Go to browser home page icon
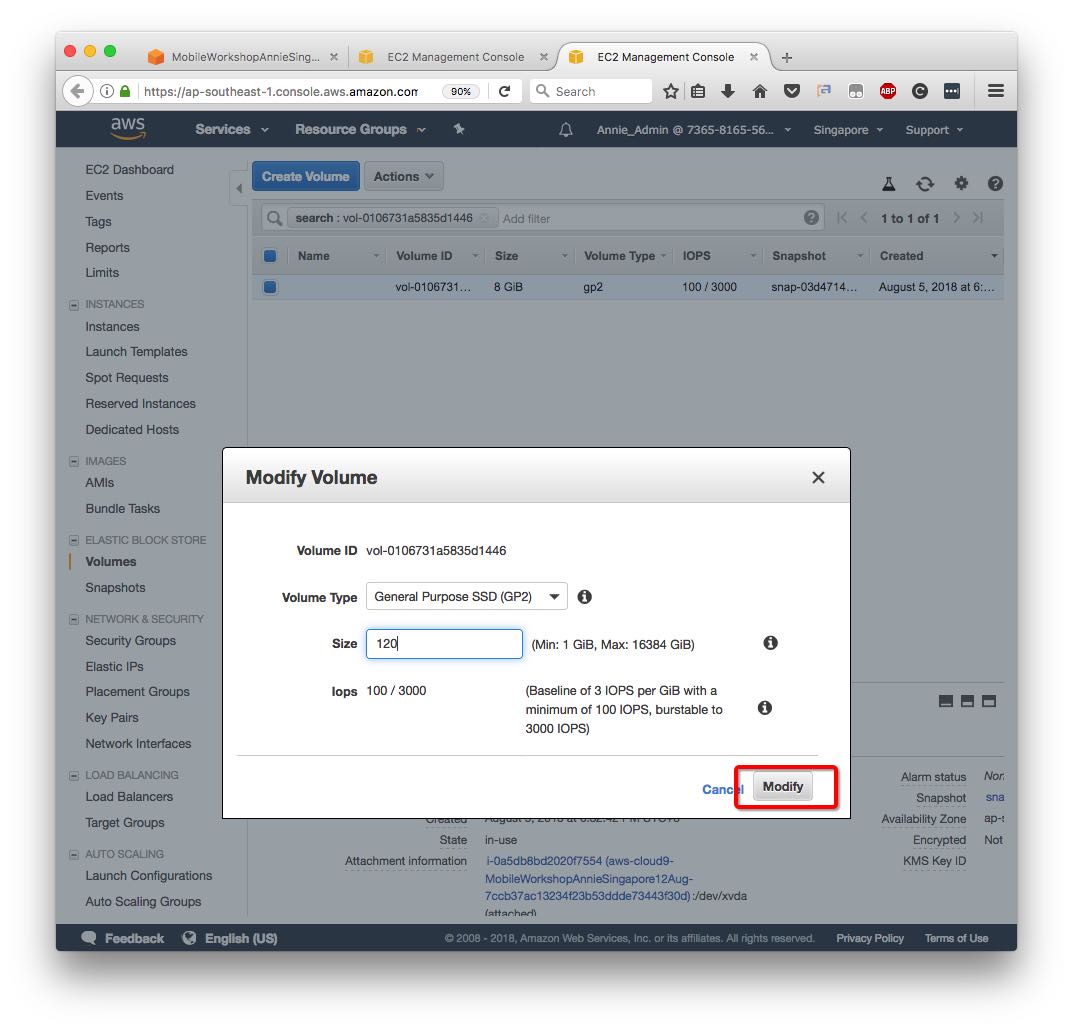 pyautogui.click(x=760, y=91)
